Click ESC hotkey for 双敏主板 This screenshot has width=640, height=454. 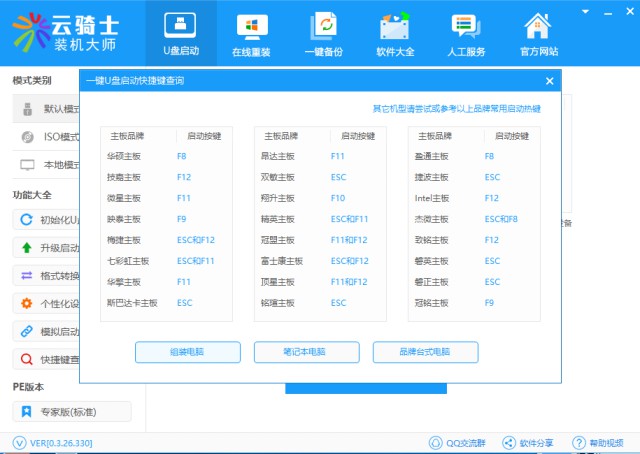(338, 177)
